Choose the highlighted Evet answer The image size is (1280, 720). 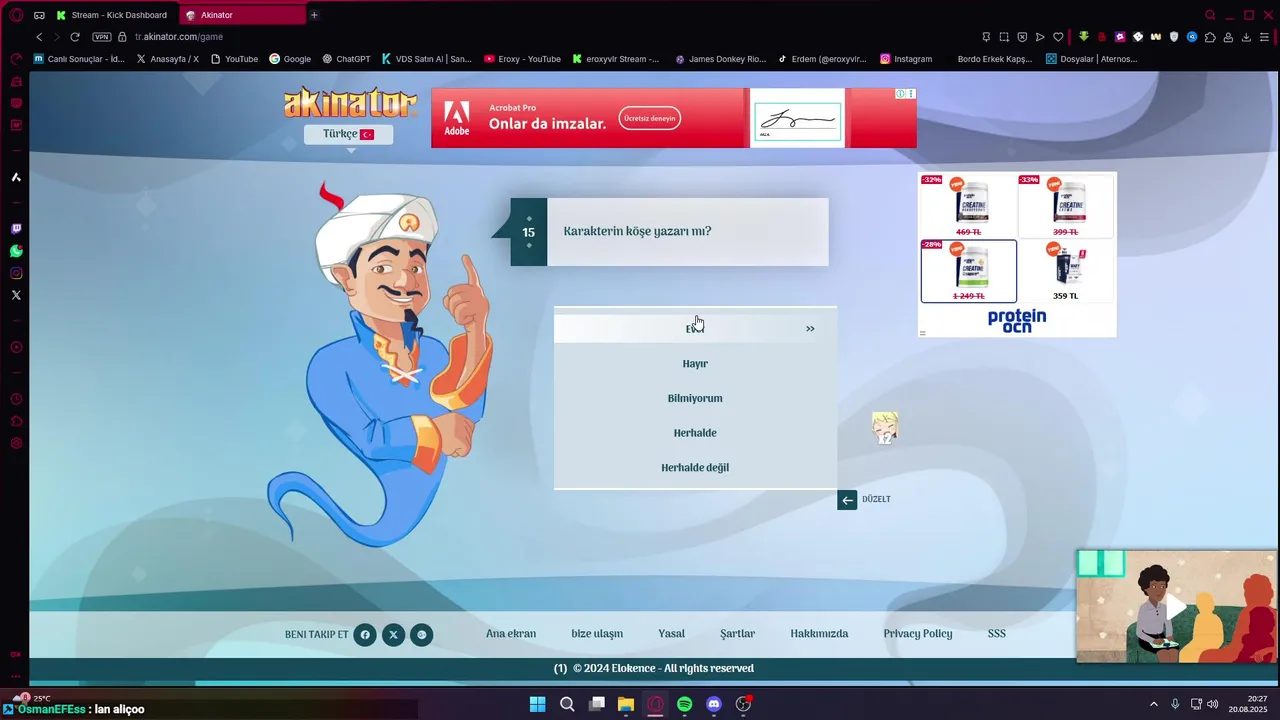695,328
